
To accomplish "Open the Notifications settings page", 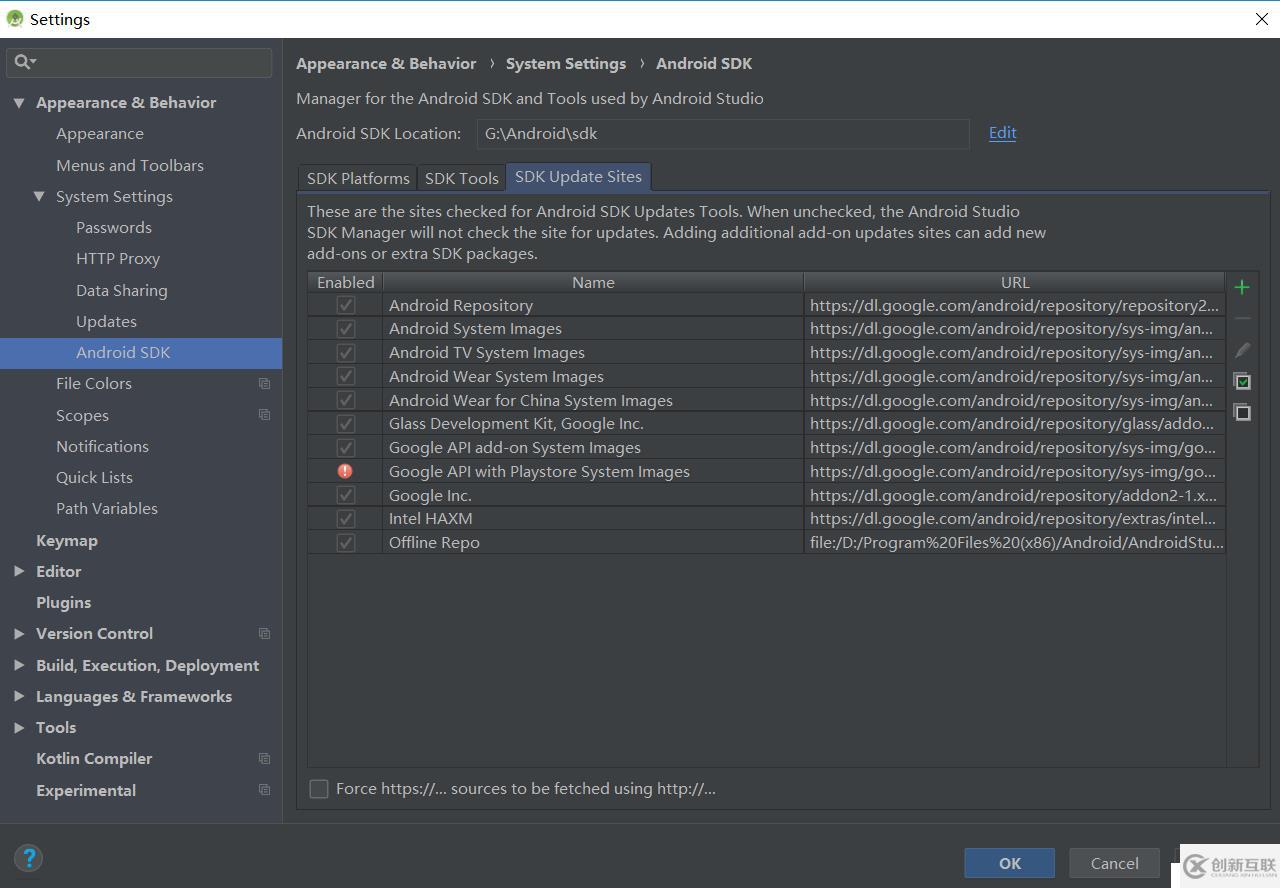I will point(102,446).
